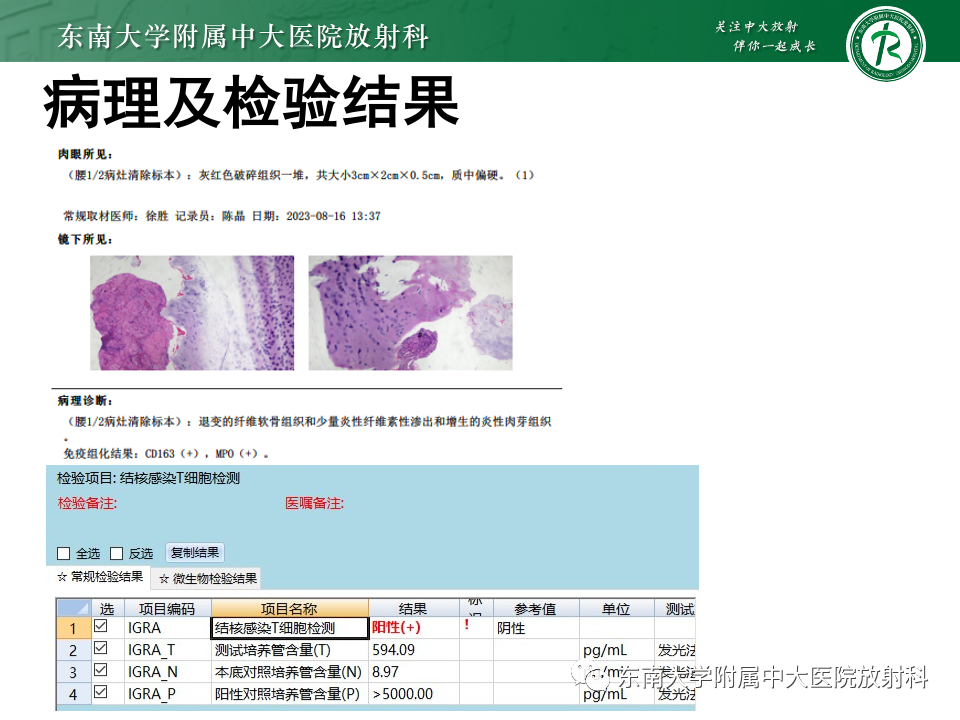Image resolution: width=960 pixels, height=720 pixels.
Task: Select row number 3 header
Action: point(73,672)
